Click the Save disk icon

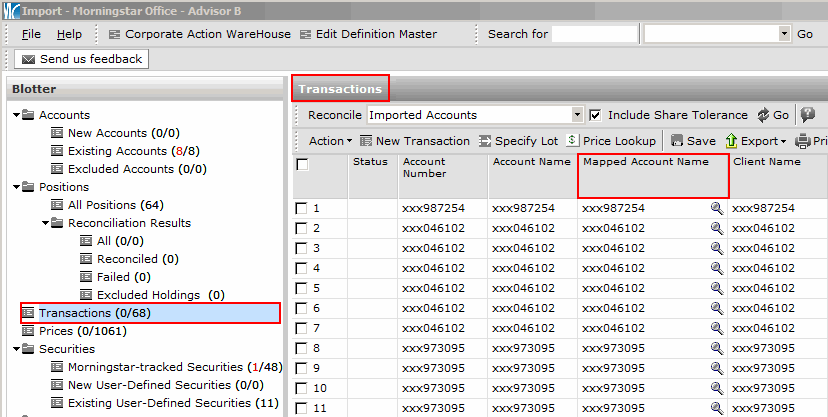coord(677,141)
